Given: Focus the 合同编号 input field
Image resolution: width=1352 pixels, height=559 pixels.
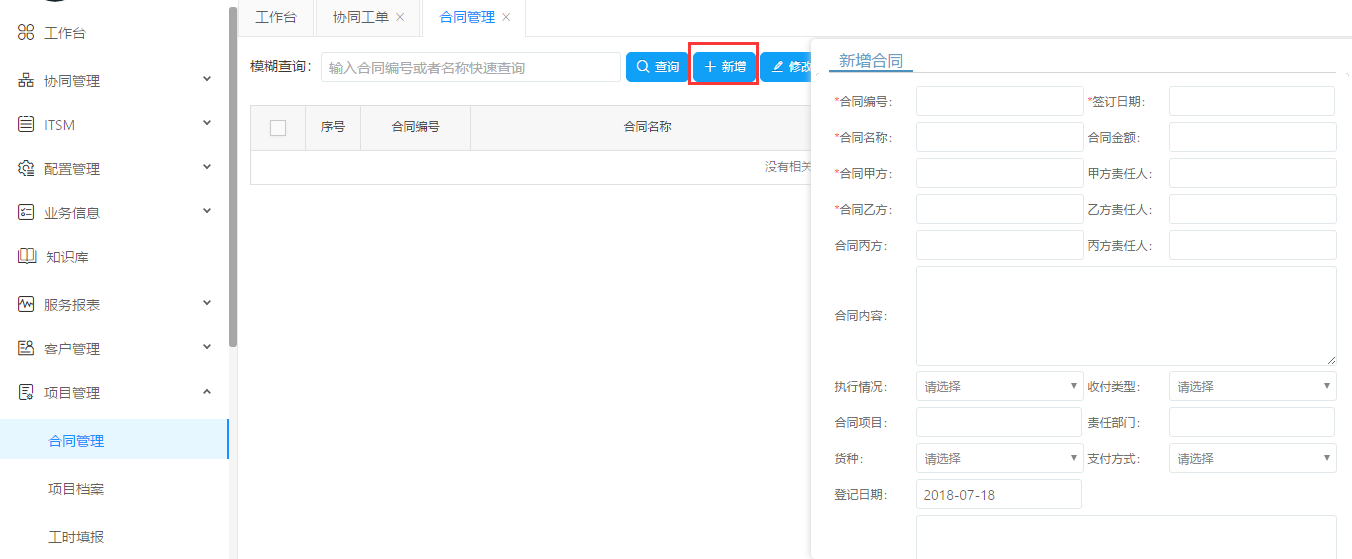Looking at the screenshot, I should tap(998, 101).
